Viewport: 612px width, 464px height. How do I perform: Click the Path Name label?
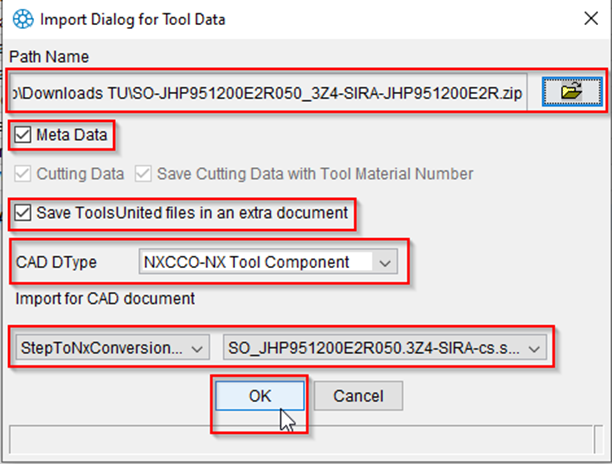[x=49, y=57]
